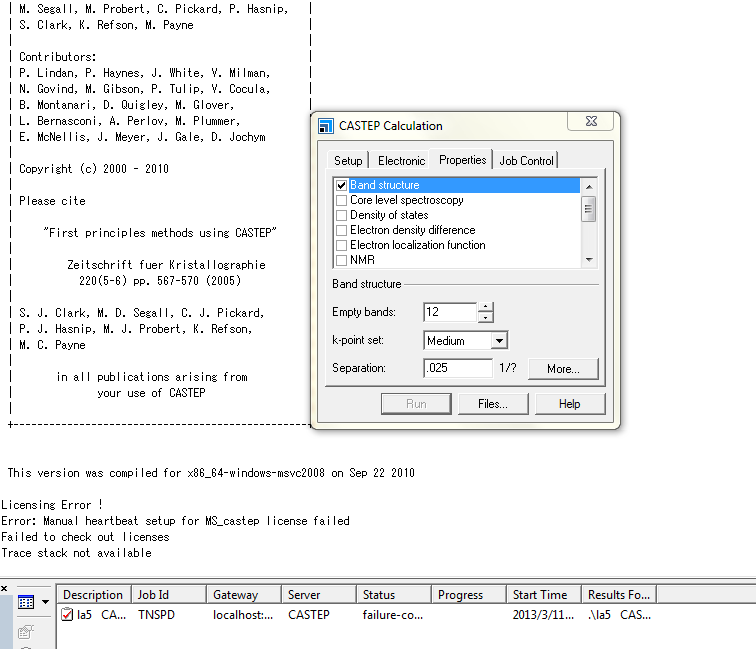Click the Progress column header

(x=469, y=595)
